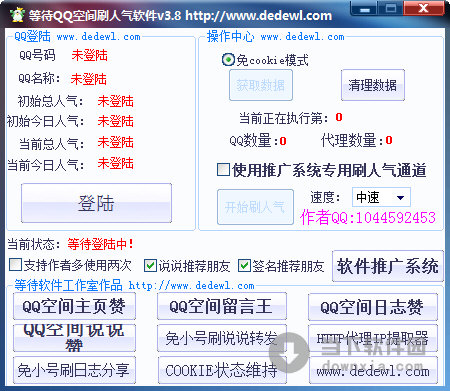The width and height of the screenshot is (450, 391).
Task: Click the 未登陆 value next to QQ号码
Action: pyautogui.click(x=89, y=55)
